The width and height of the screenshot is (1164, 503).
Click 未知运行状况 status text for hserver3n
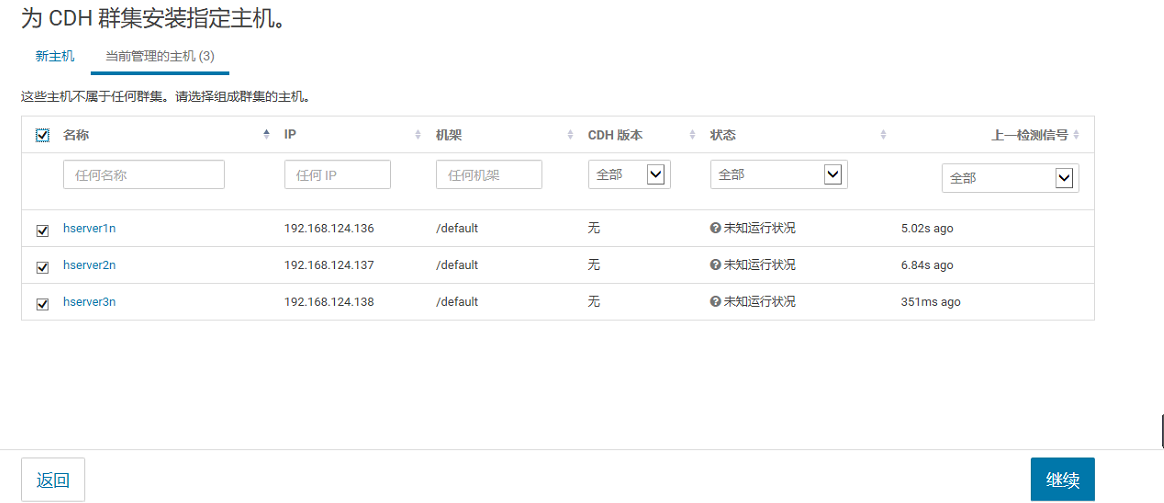759,302
